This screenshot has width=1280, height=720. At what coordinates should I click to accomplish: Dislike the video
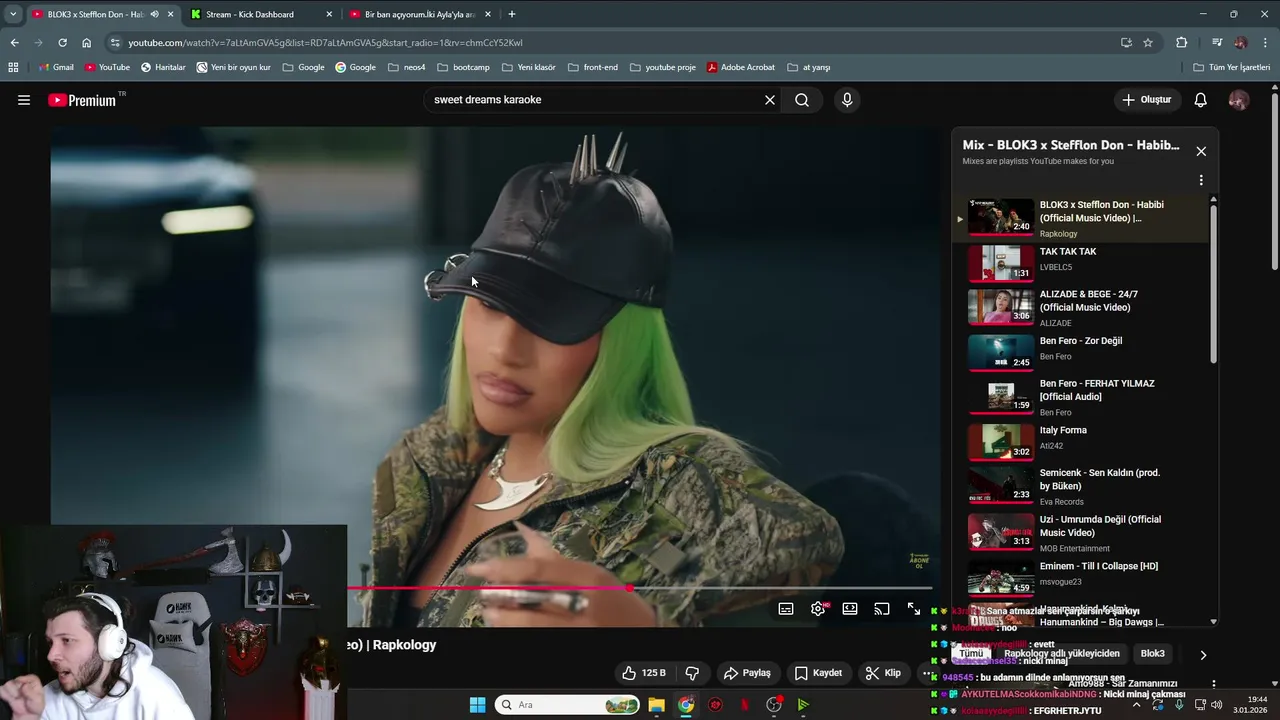pos(692,673)
